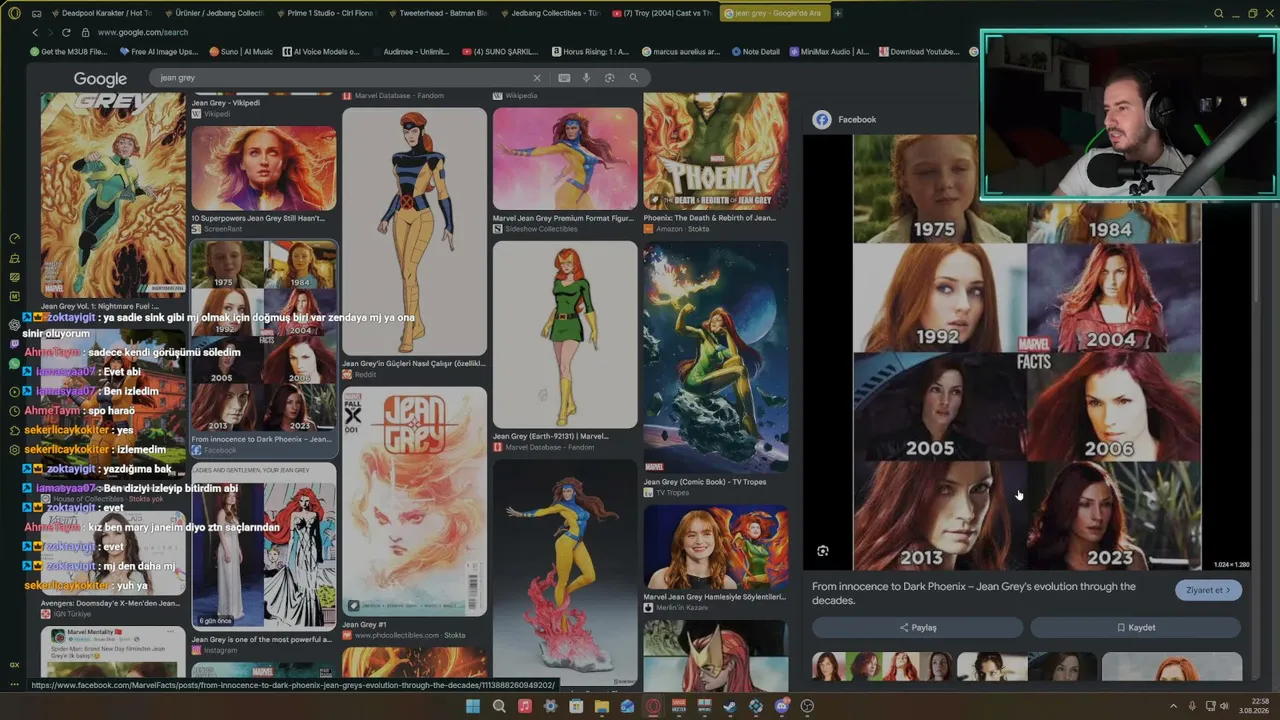This screenshot has width=1280, height=720.
Task: Open the music app on the taskbar
Action: pos(525,706)
